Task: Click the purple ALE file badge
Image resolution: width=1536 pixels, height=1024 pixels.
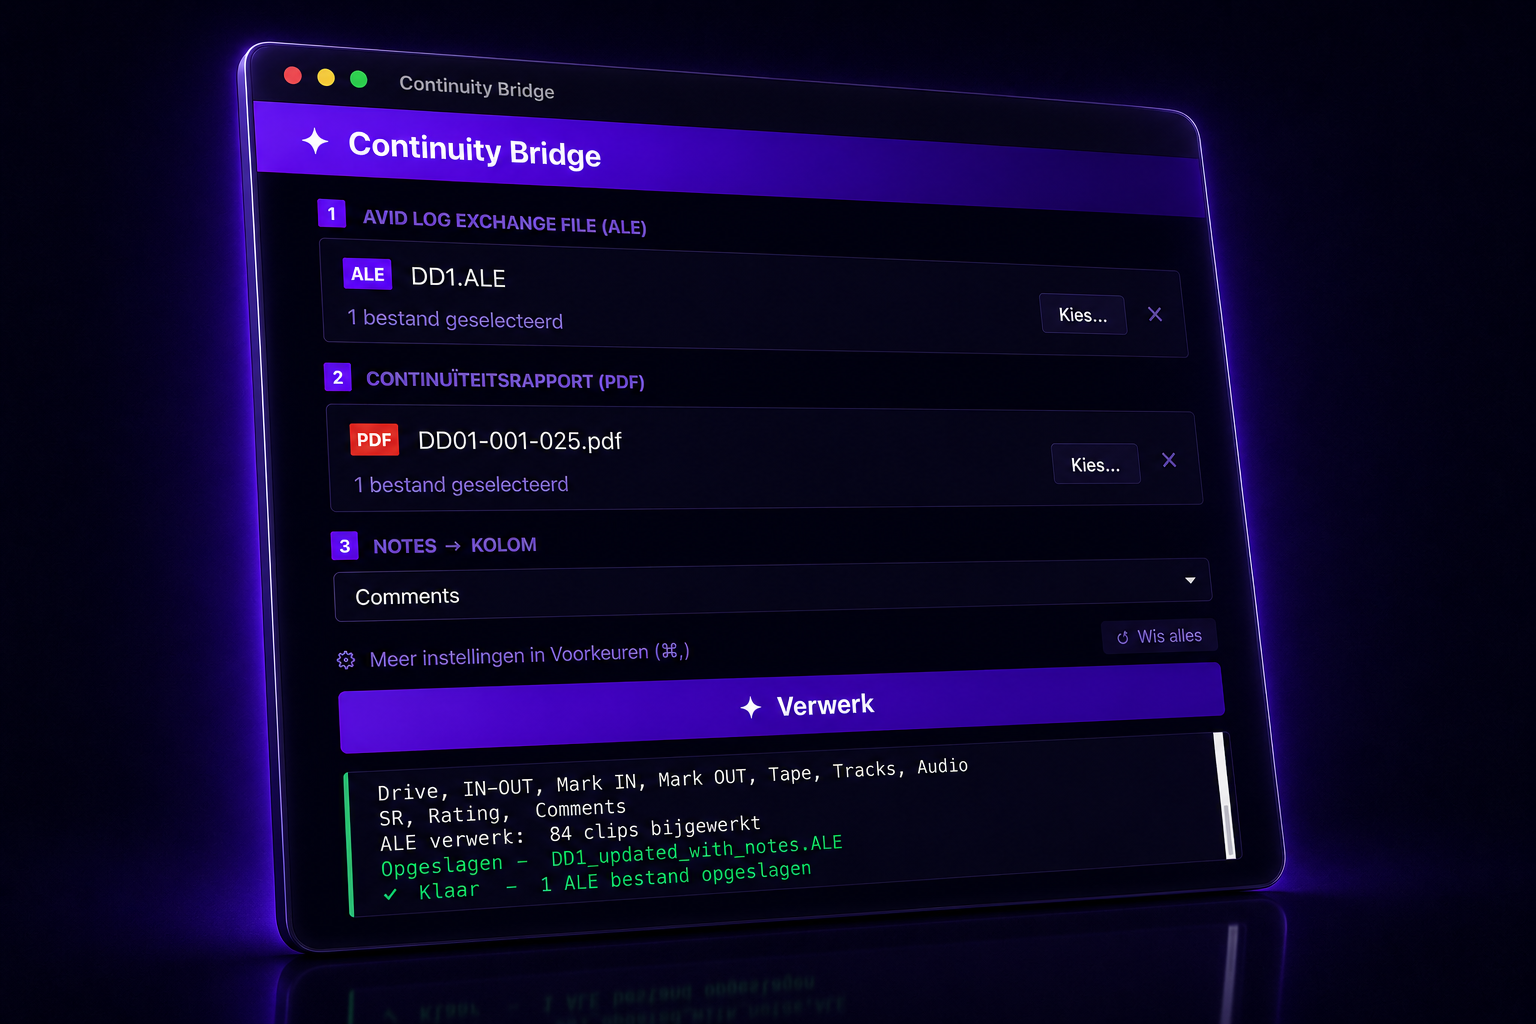Action: pyautogui.click(x=367, y=274)
